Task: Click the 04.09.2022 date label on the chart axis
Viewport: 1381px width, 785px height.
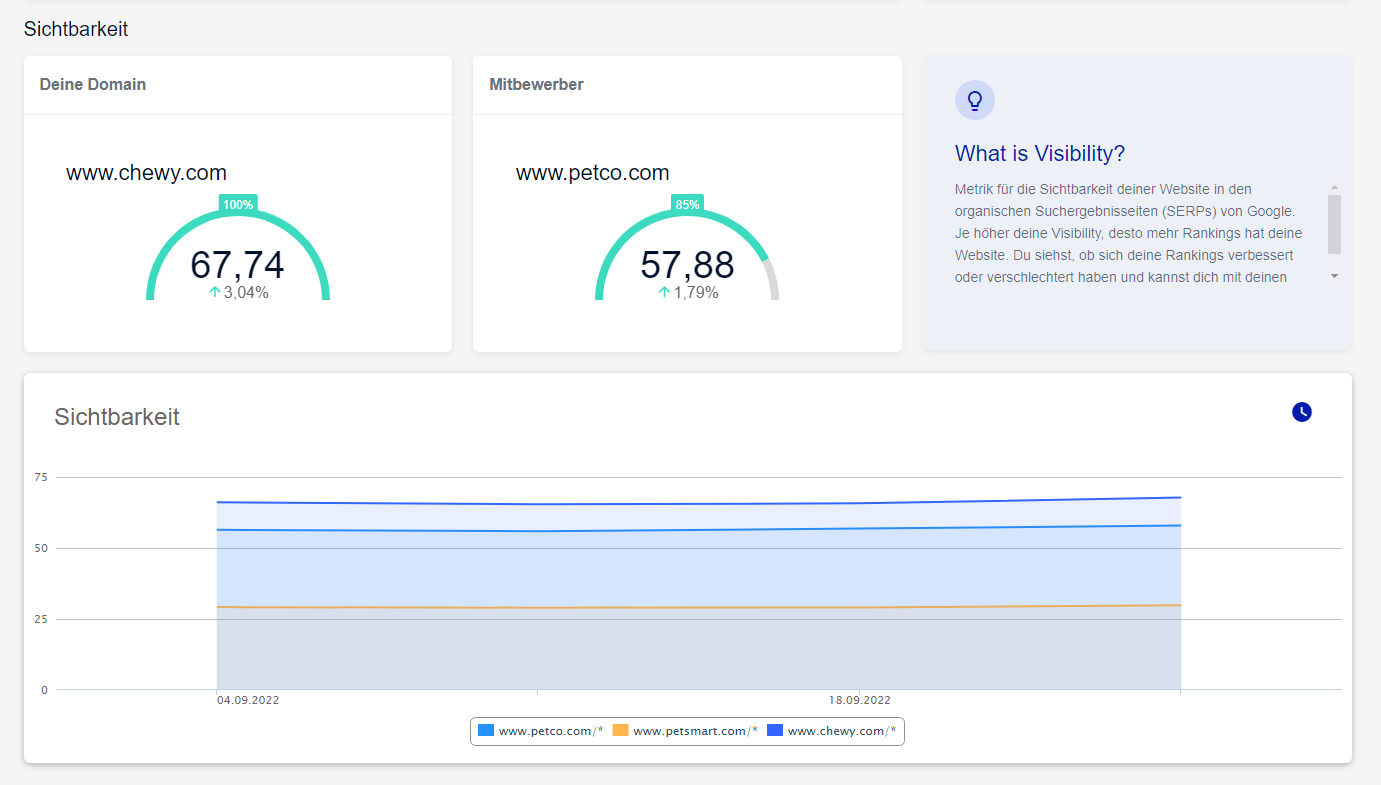Action: click(x=248, y=700)
